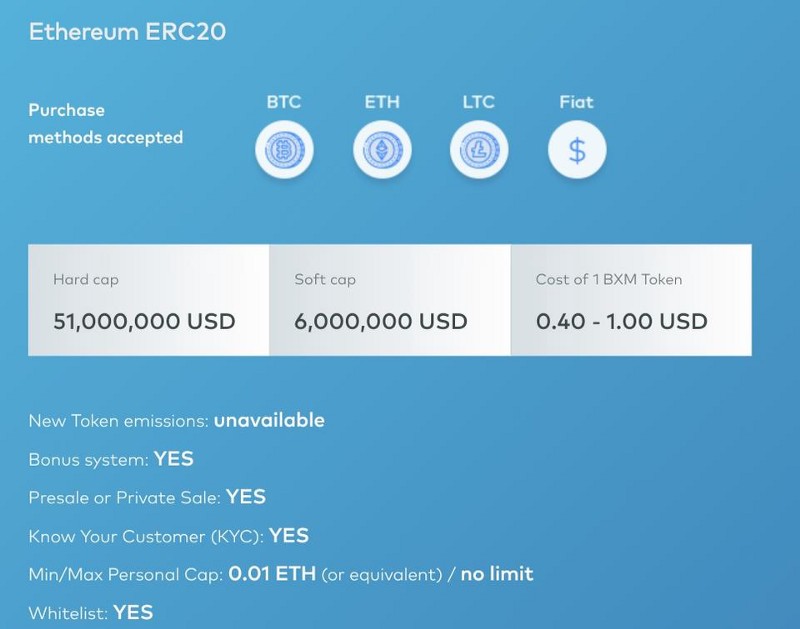The height and width of the screenshot is (629, 800).
Task: Click the Soft cap 6,000,000 USD card
Action: pos(390,300)
